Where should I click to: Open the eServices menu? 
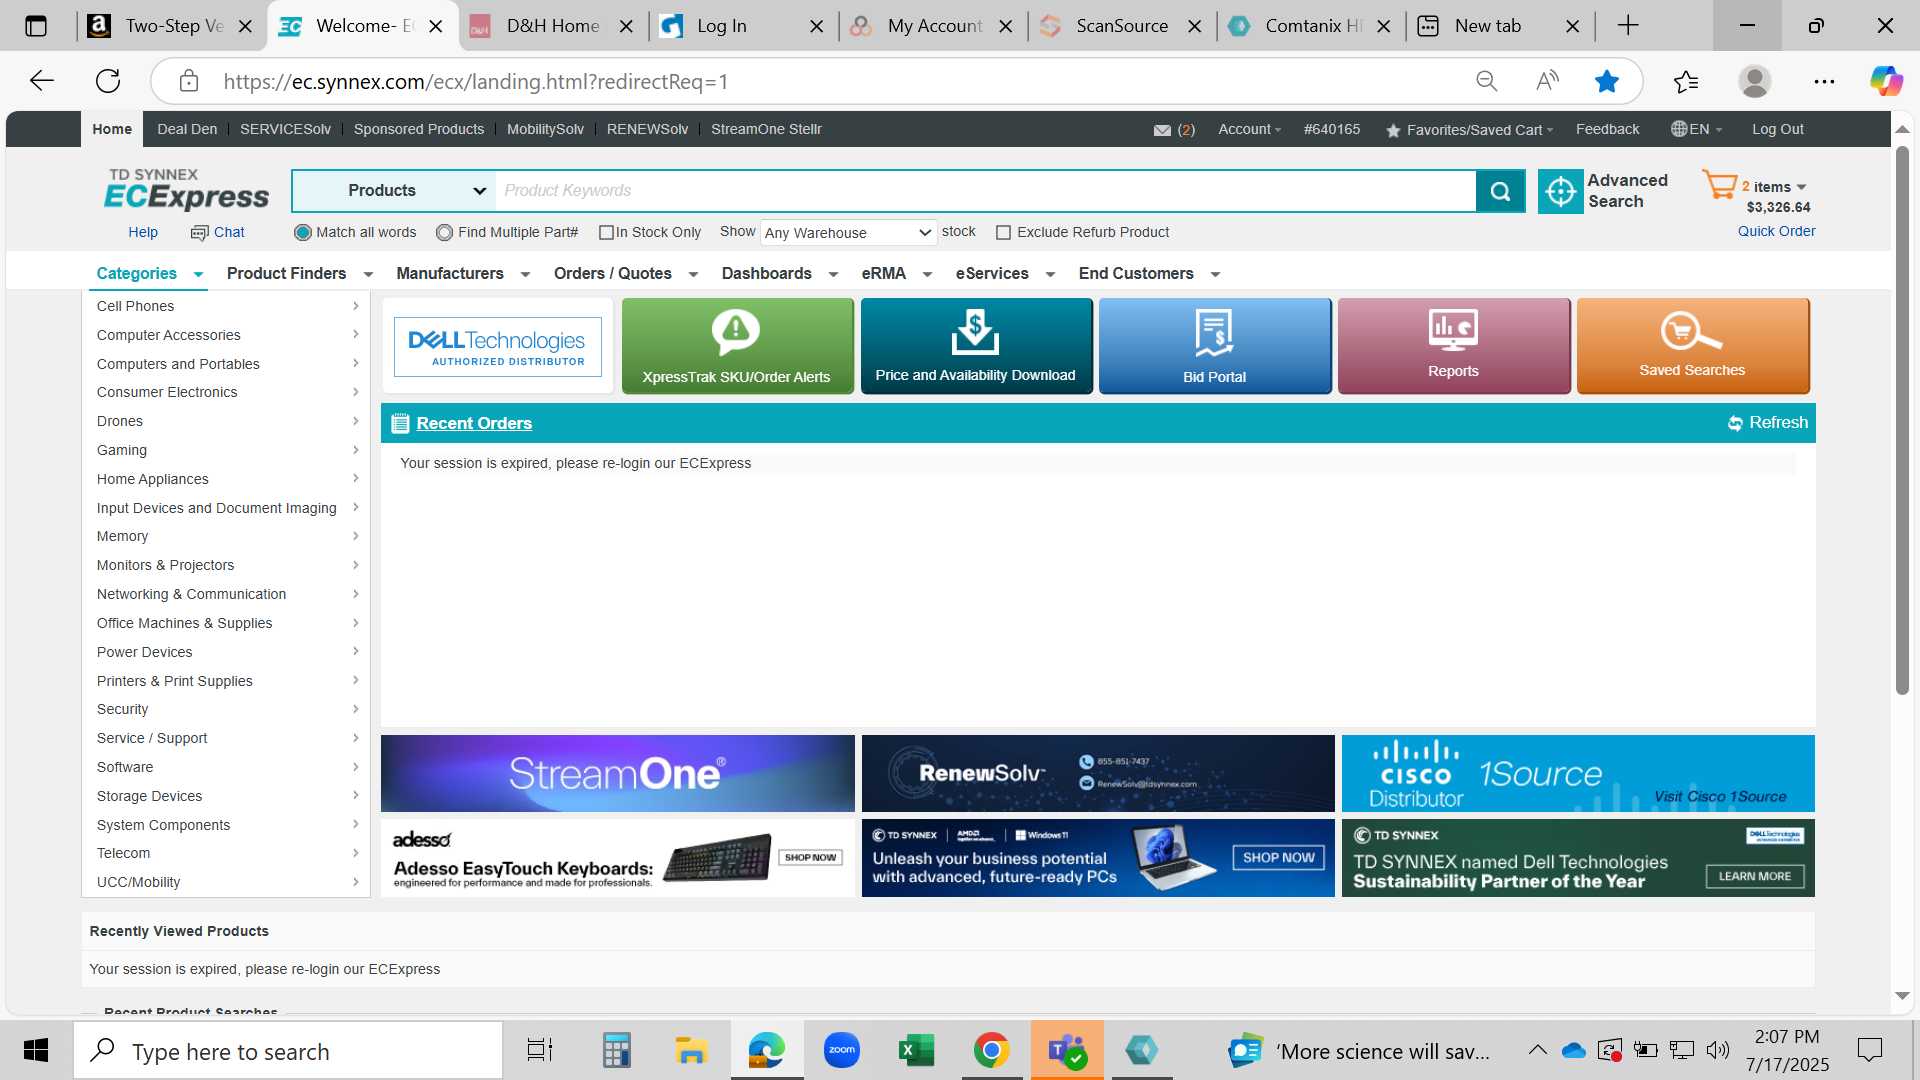[x=1005, y=274]
